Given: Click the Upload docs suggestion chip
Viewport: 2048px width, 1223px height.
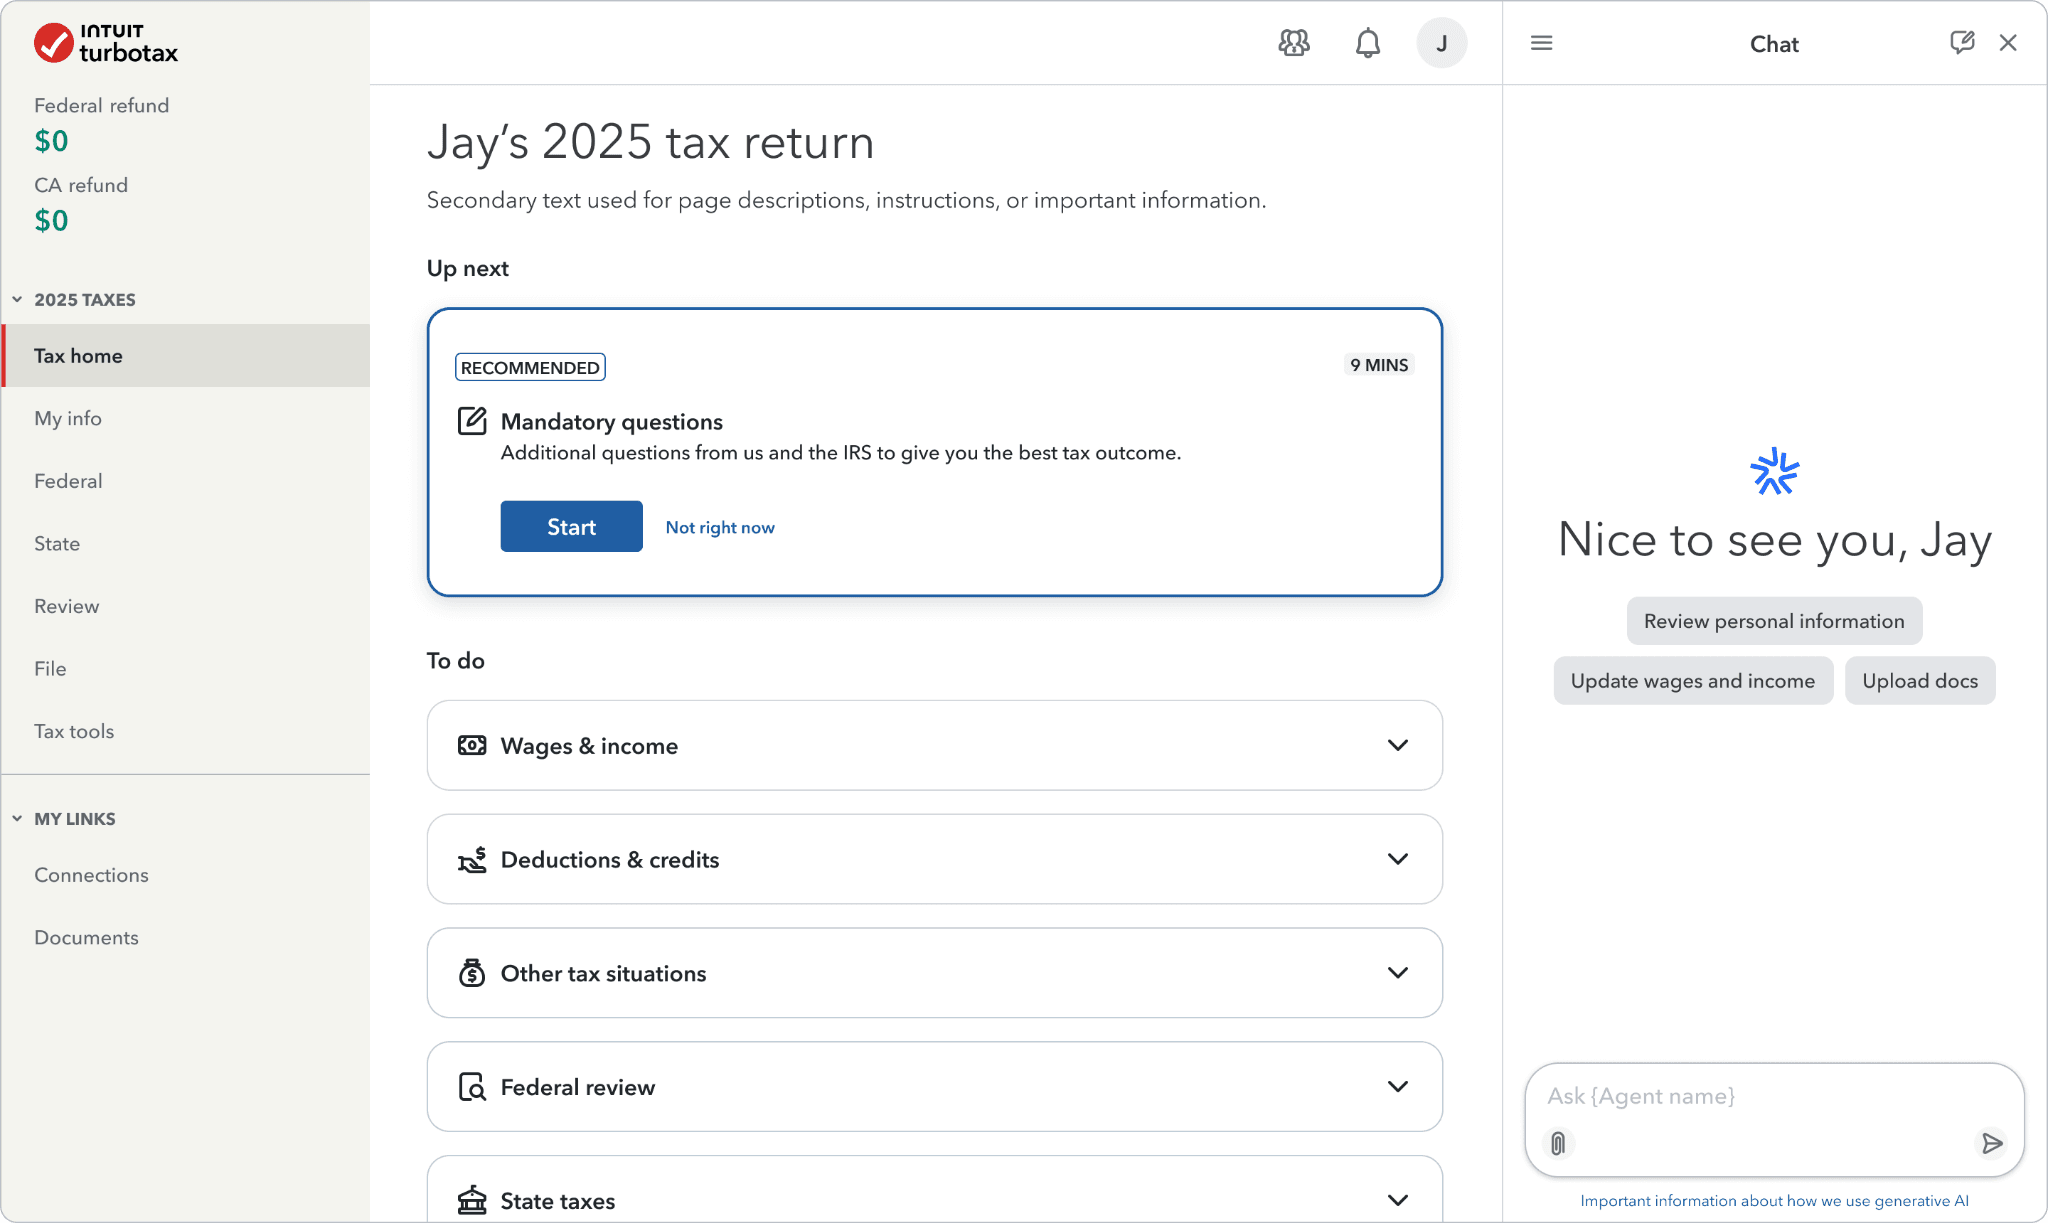Looking at the screenshot, I should tap(1920, 681).
